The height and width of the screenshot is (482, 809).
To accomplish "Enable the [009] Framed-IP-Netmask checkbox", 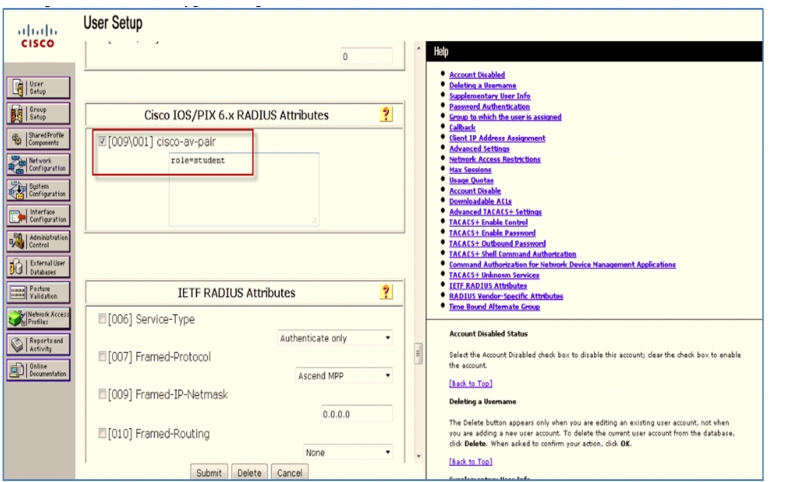I will [x=102, y=394].
